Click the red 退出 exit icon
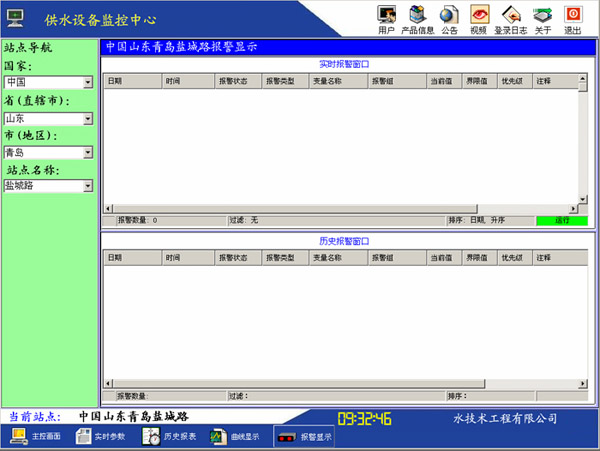Screen dimensions: 600x451 572,14
